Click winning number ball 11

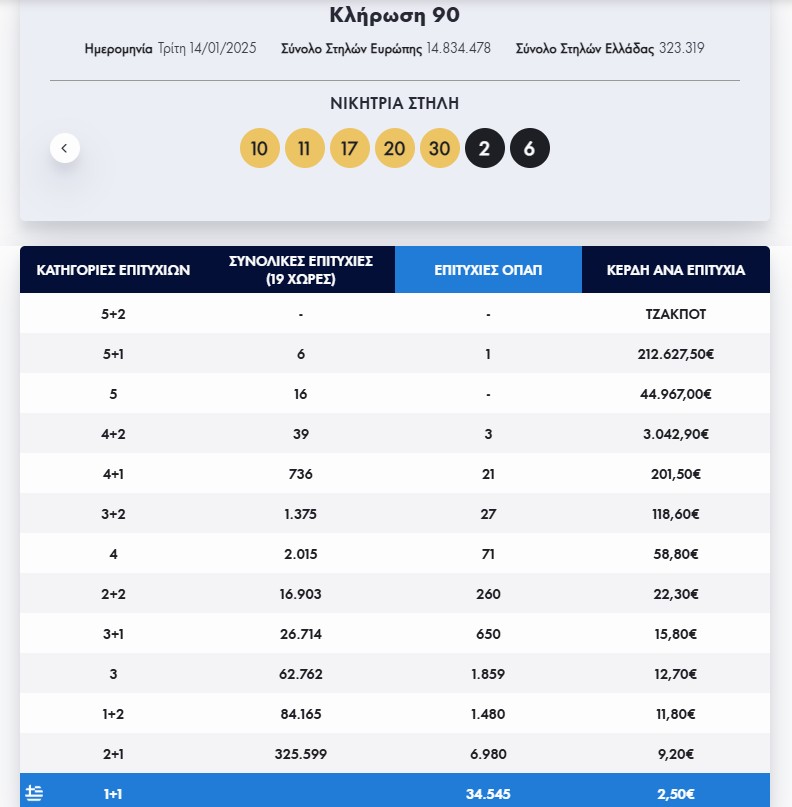pos(305,149)
